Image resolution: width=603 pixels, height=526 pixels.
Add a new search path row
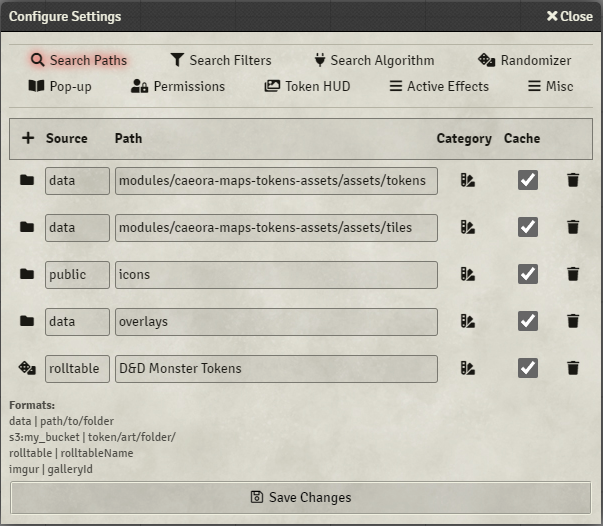(28, 138)
